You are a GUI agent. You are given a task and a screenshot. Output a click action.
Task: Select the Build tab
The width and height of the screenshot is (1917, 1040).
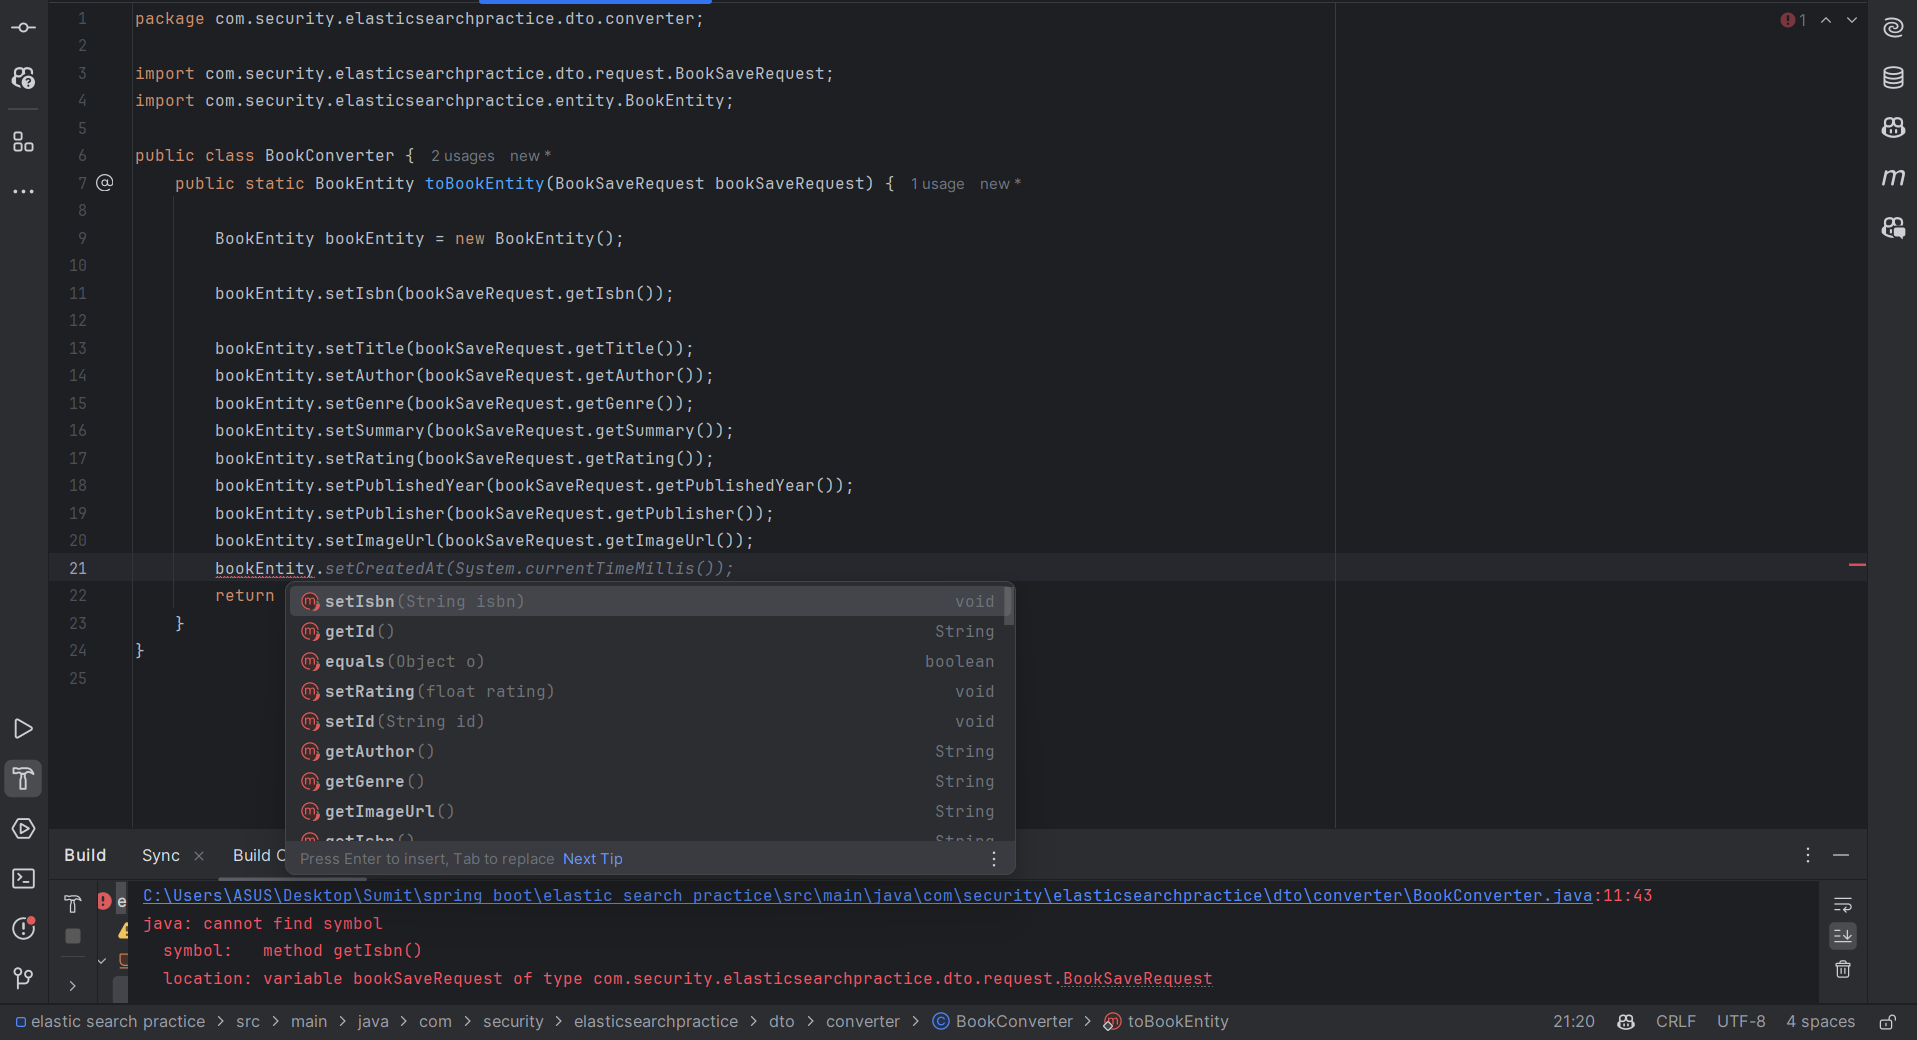pos(85,855)
